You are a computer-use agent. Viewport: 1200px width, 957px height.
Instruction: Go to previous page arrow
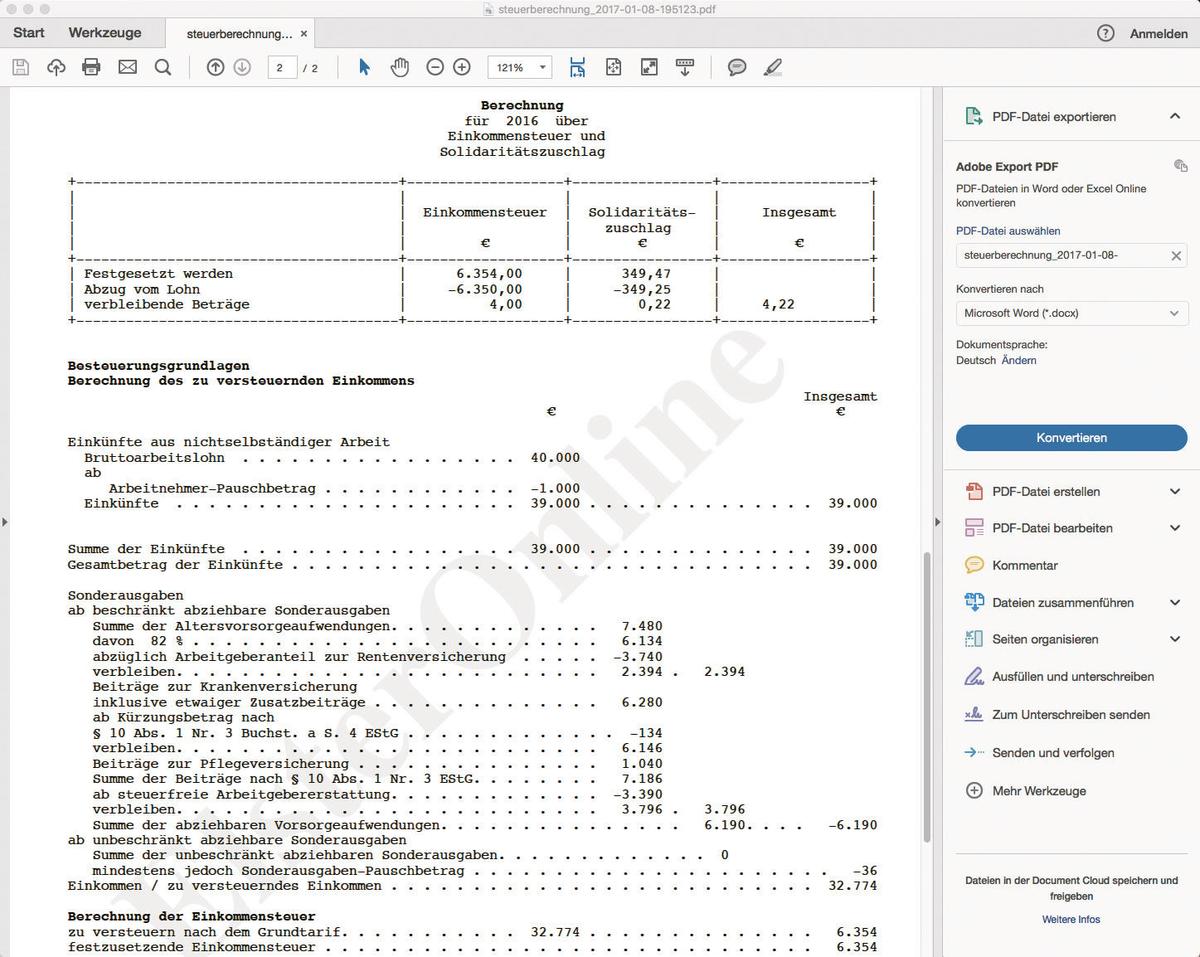pos(215,67)
